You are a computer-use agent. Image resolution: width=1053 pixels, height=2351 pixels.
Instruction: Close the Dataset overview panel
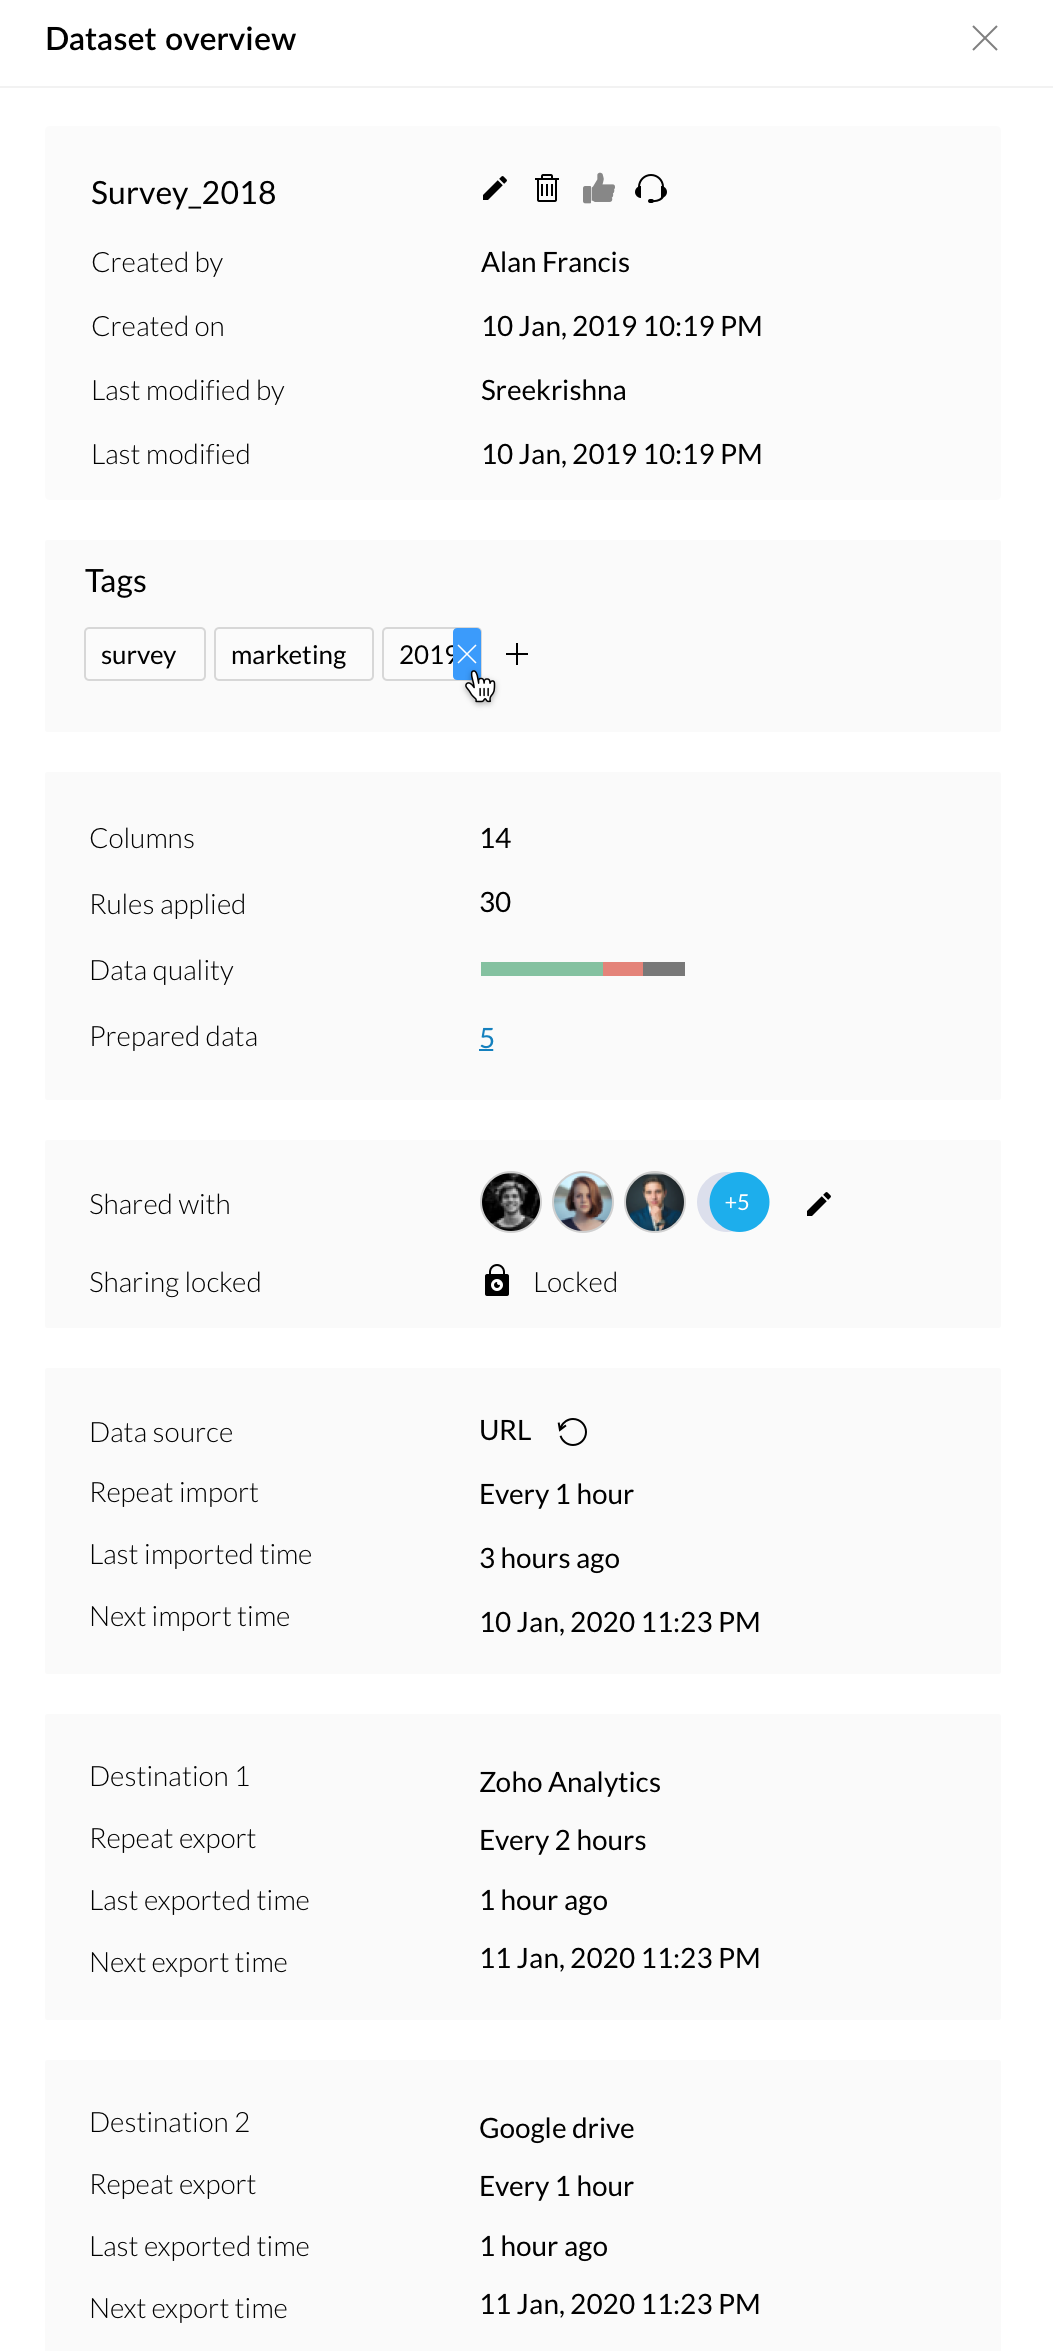click(985, 38)
